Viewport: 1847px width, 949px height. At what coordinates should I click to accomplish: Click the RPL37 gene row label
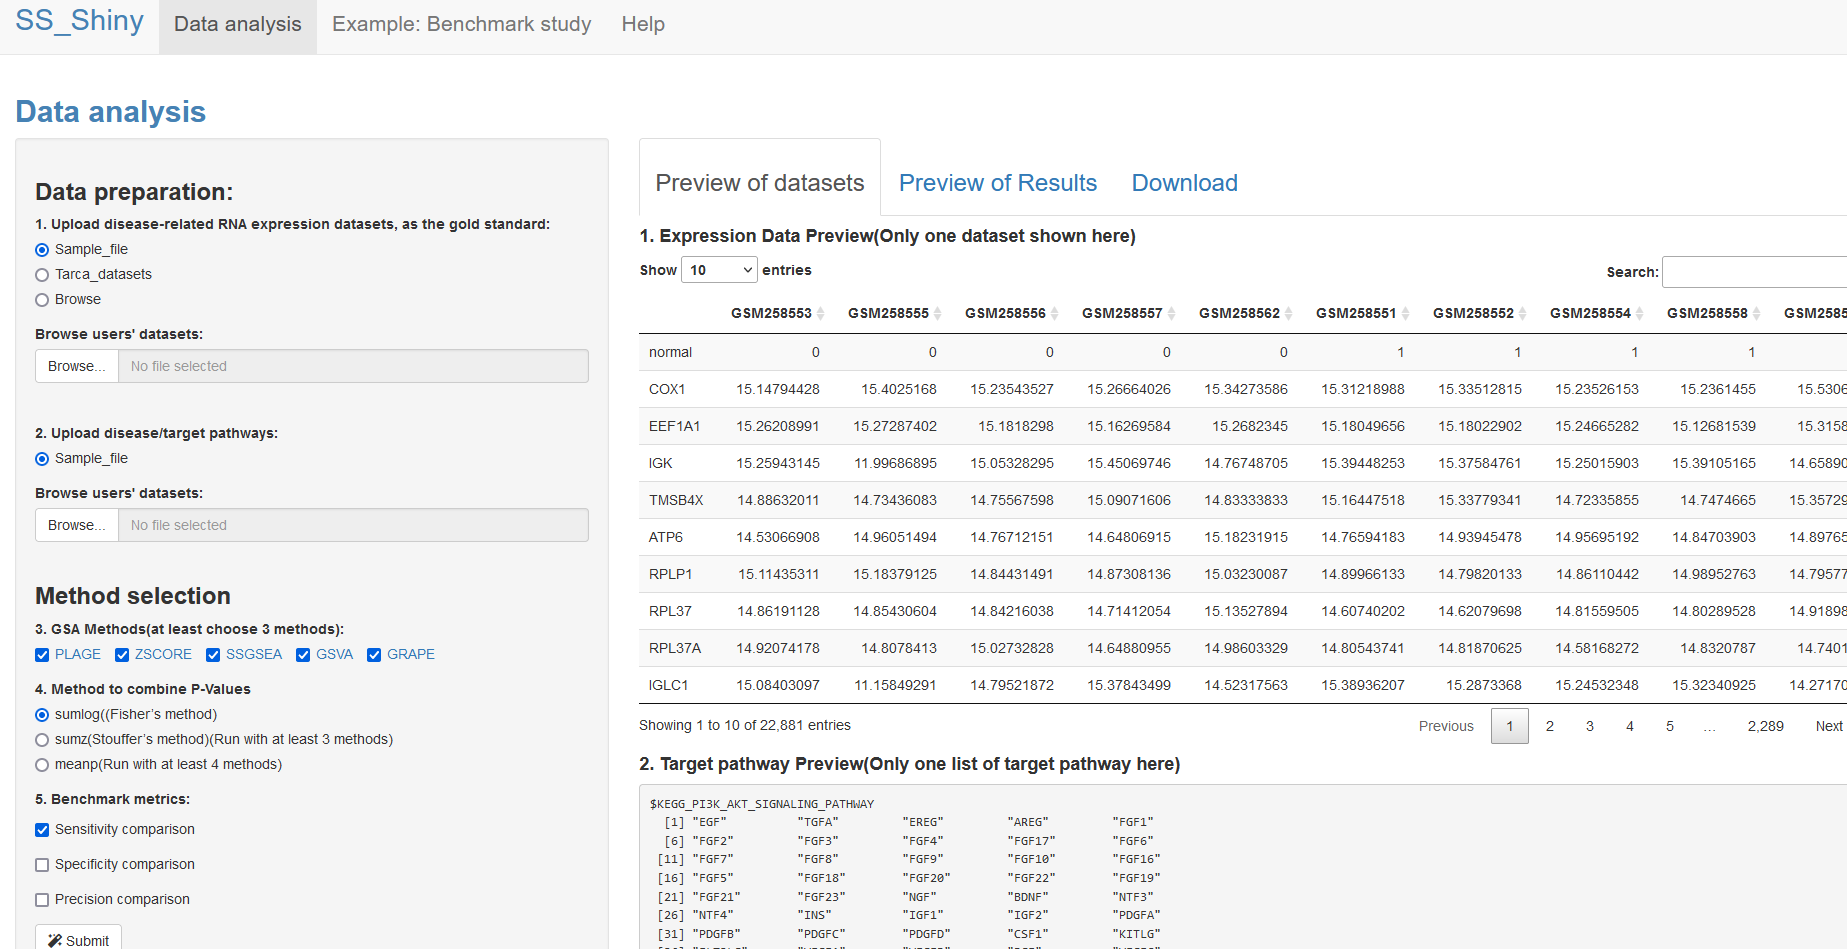[670, 611]
